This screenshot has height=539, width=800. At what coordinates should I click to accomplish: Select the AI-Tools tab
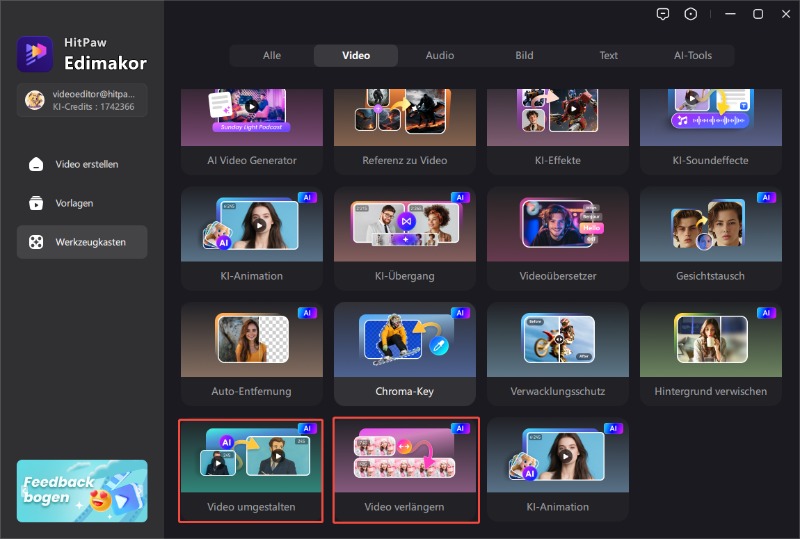tap(692, 56)
